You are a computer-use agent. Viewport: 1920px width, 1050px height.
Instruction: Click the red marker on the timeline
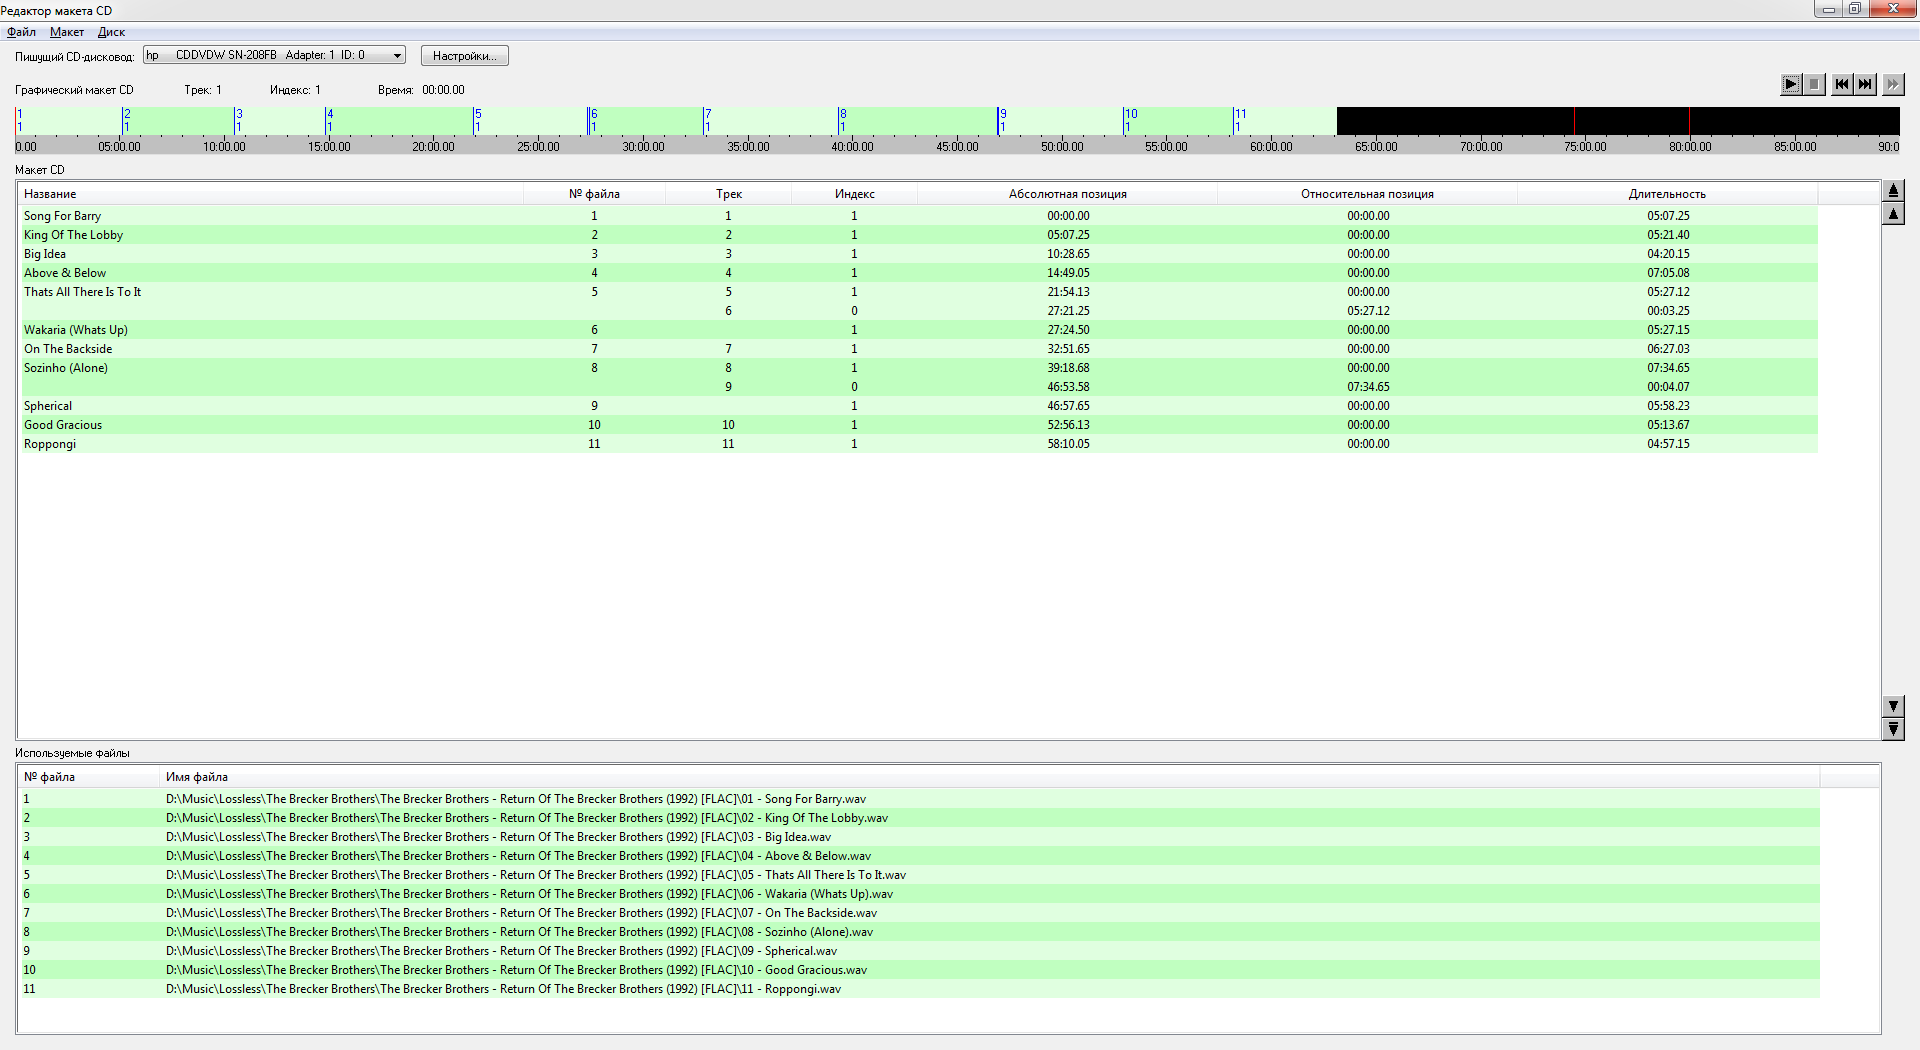click(1574, 121)
